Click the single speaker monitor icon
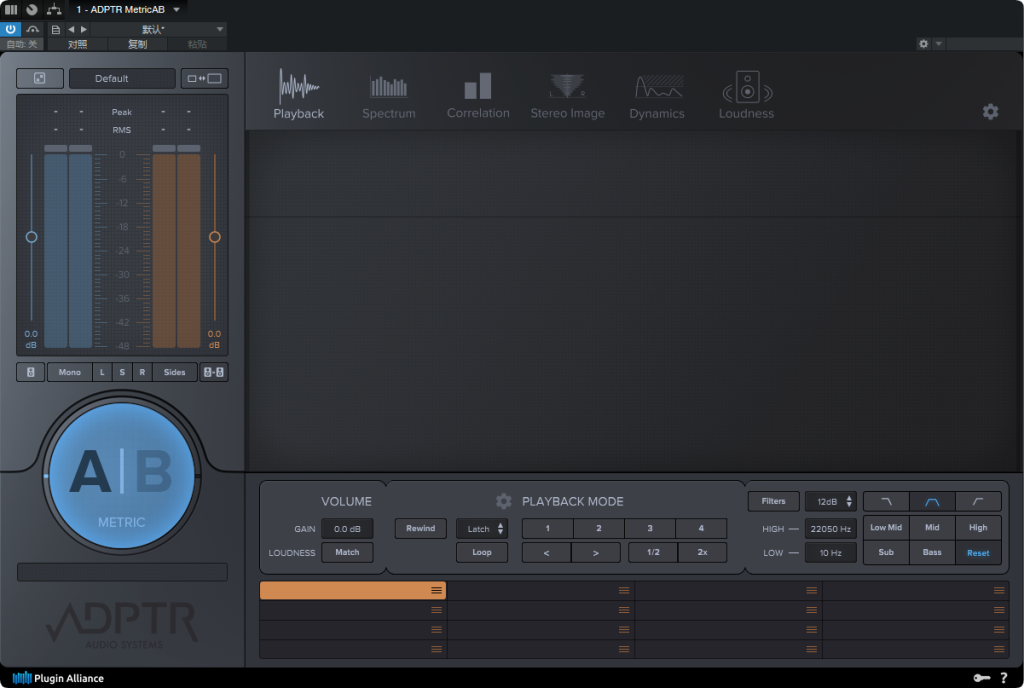 click(31, 372)
